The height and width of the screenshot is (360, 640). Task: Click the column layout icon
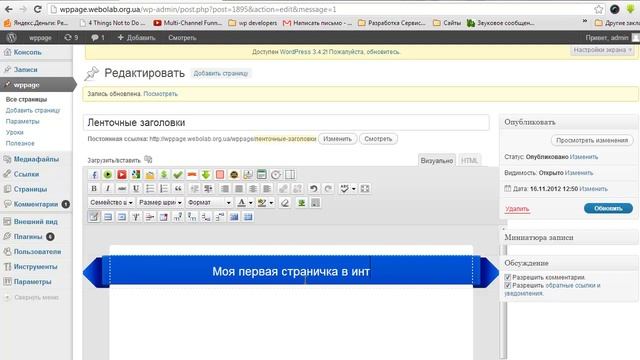point(290,175)
